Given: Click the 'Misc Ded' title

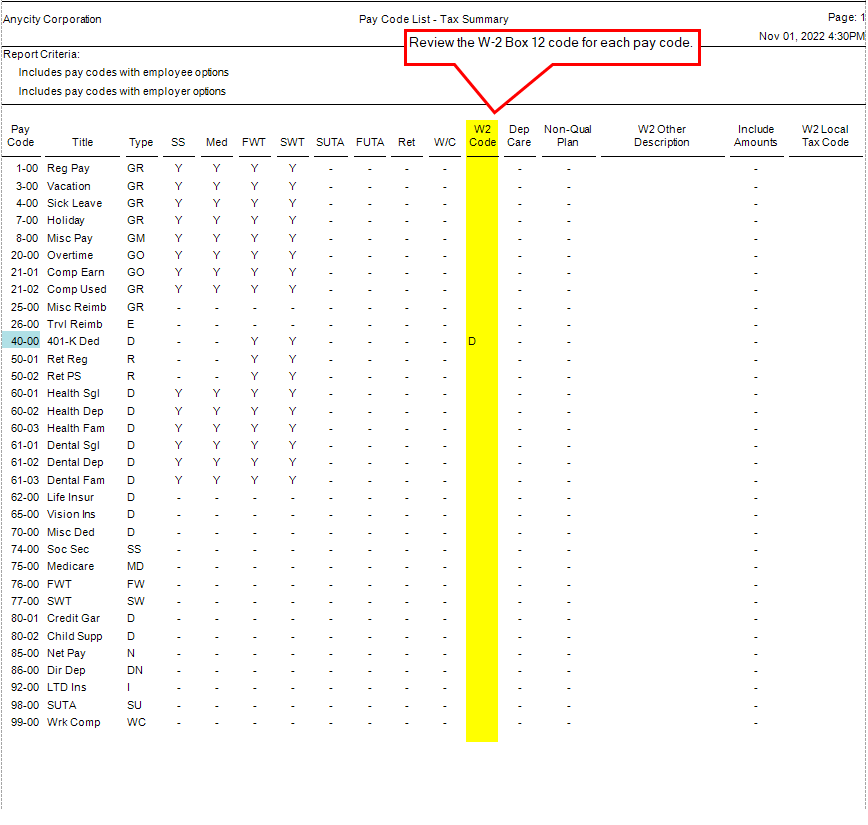Looking at the screenshot, I should click(x=71, y=532).
